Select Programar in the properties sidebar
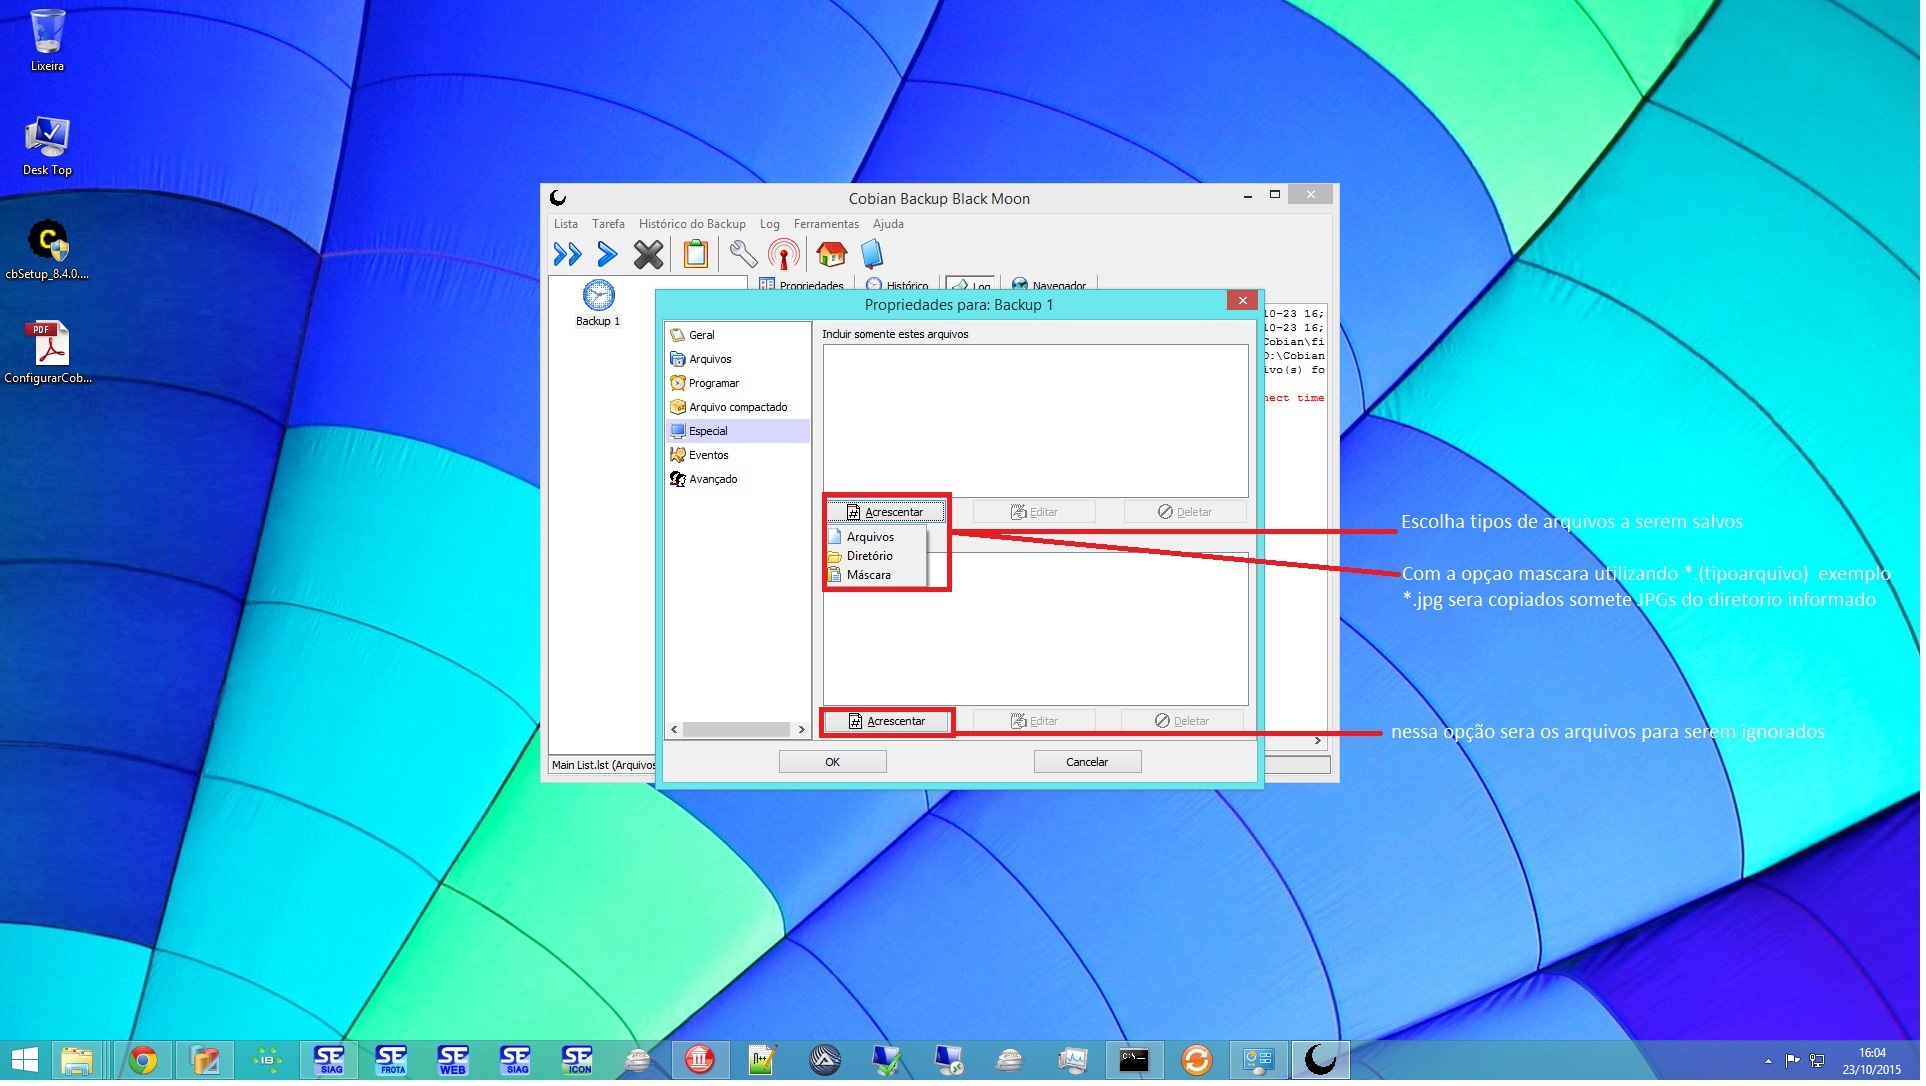The width and height of the screenshot is (1926, 1086). click(714, 384)
